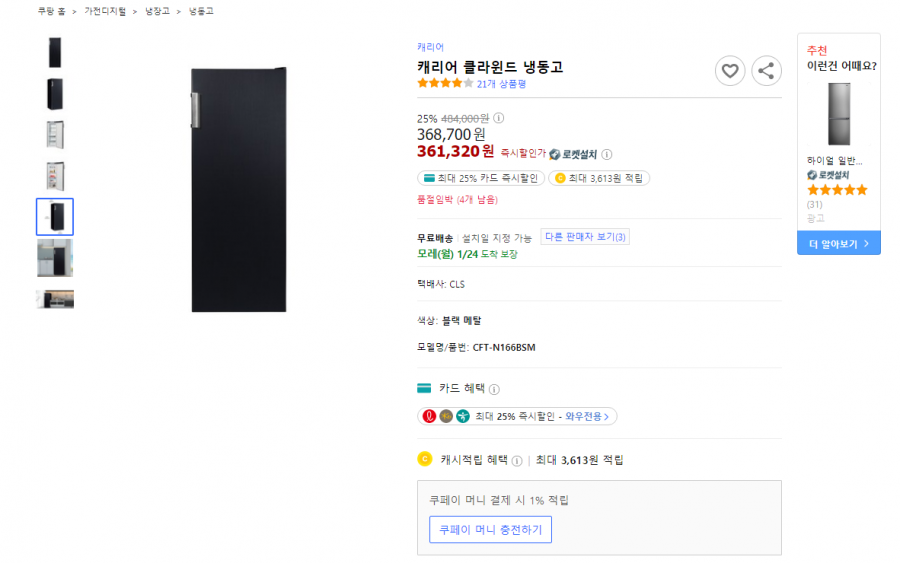Click the heart wishlist icon
900x563 pixels.
(x=730, y=71)
